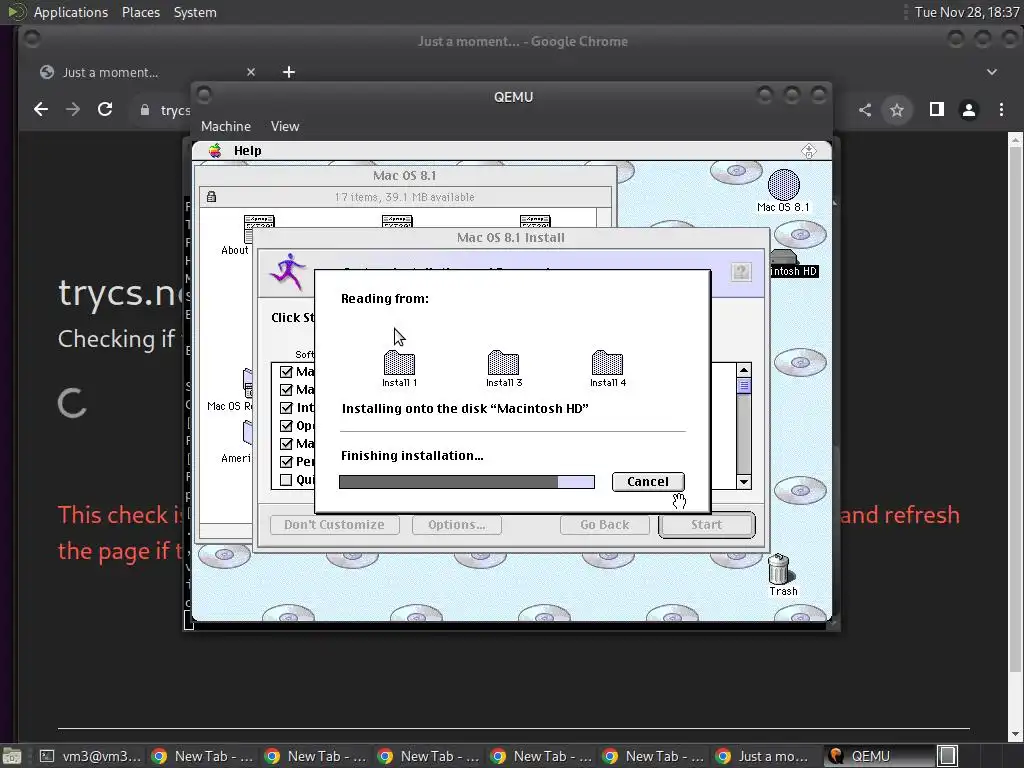Toggle the second software checkbox in the list
The width and height of the screenshot is (1024, 768).
pos(286,390)
